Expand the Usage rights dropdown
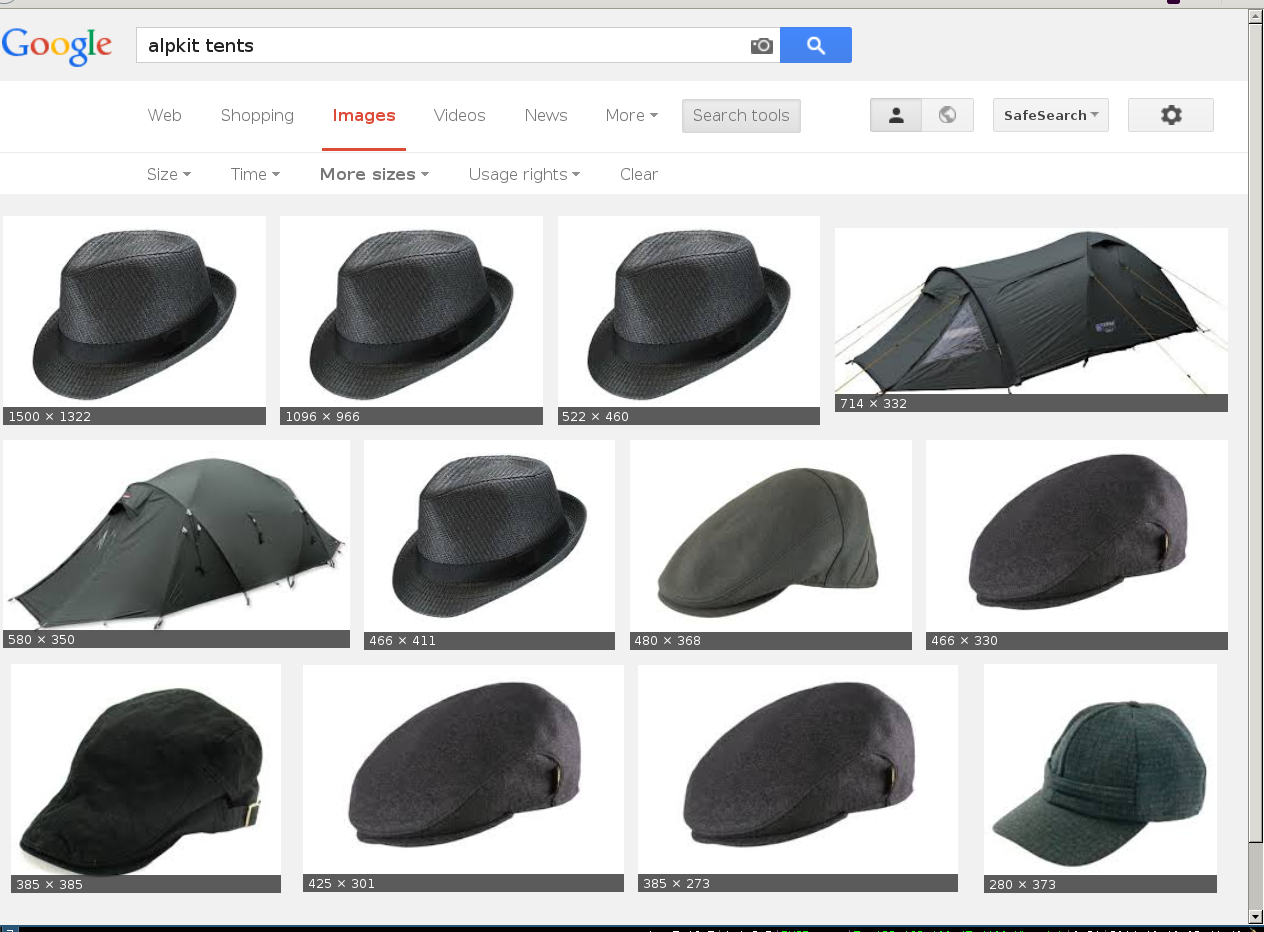 (x=524, y=174)
